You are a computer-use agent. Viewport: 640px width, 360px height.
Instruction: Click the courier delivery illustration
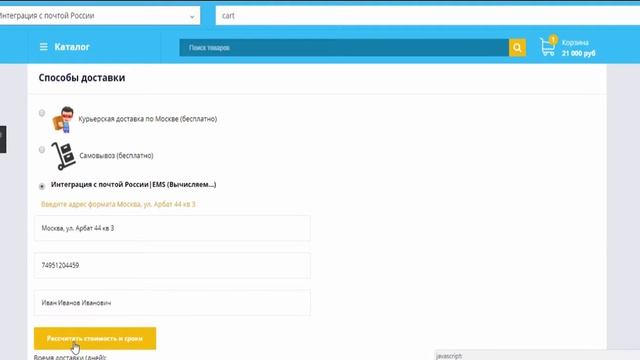[63, 119]
